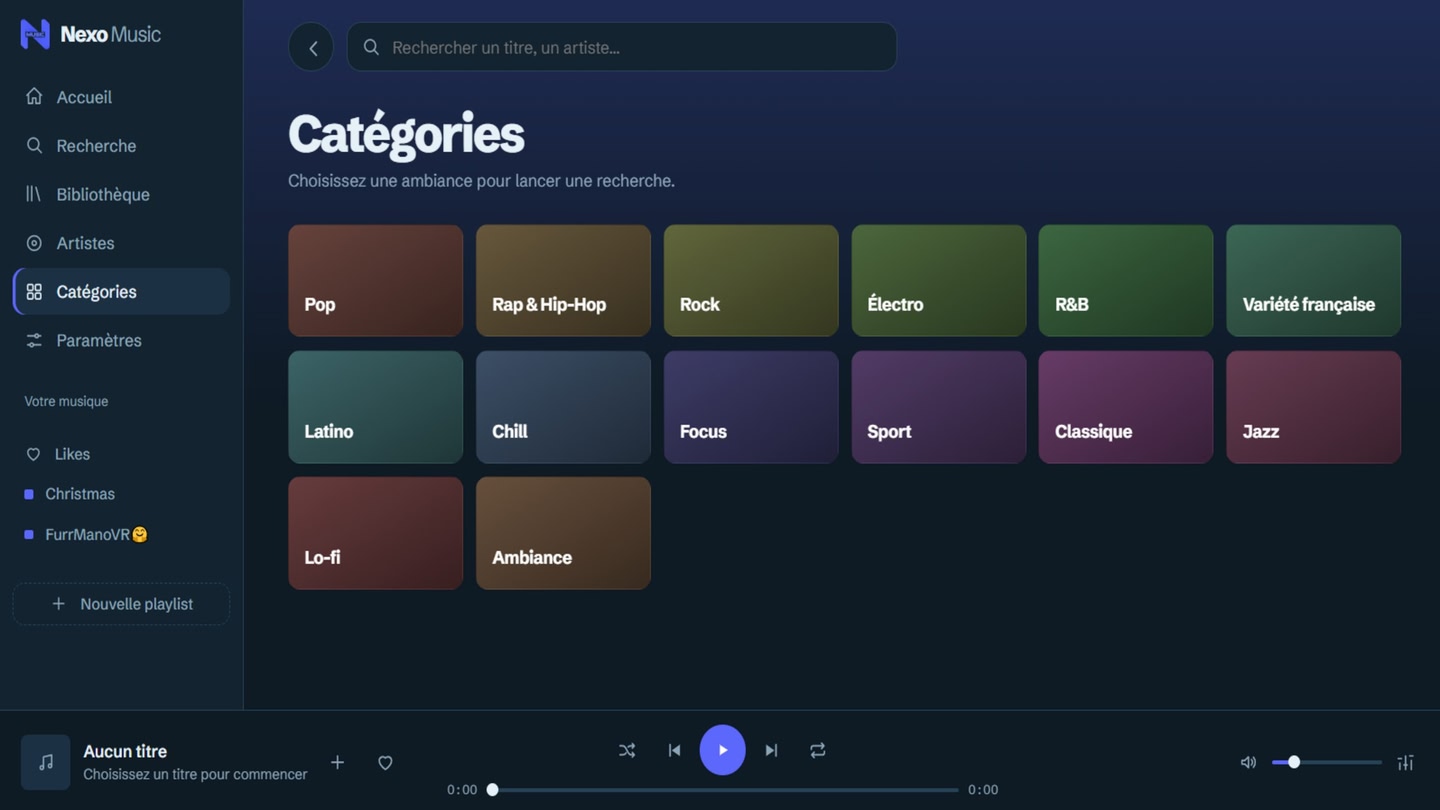Image resolution: width=1440 pixels, height=810 pixels.
Task: Open the FurrManoVR playlist
Action: 121,534
